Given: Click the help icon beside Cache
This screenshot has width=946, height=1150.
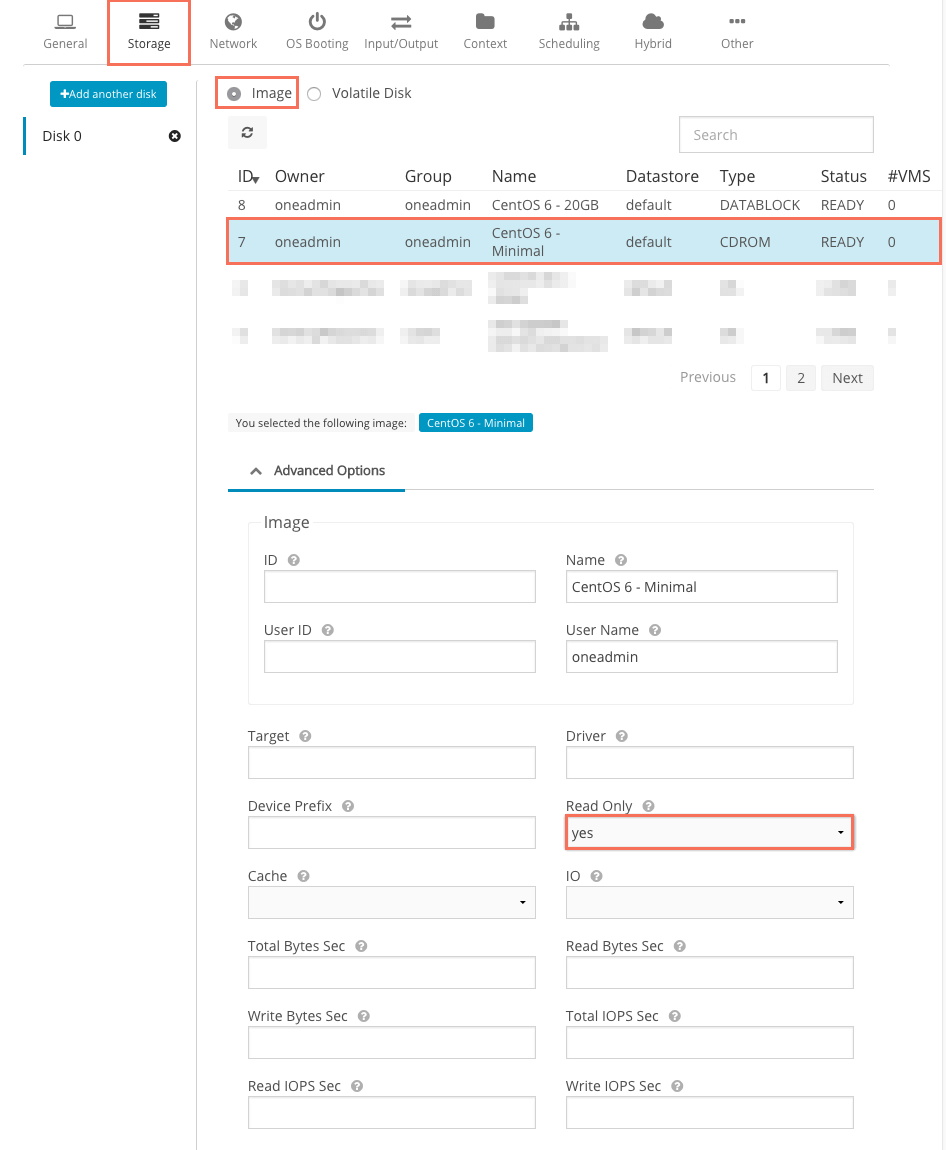Looking at the screenshot, I should tap(303, 876).
